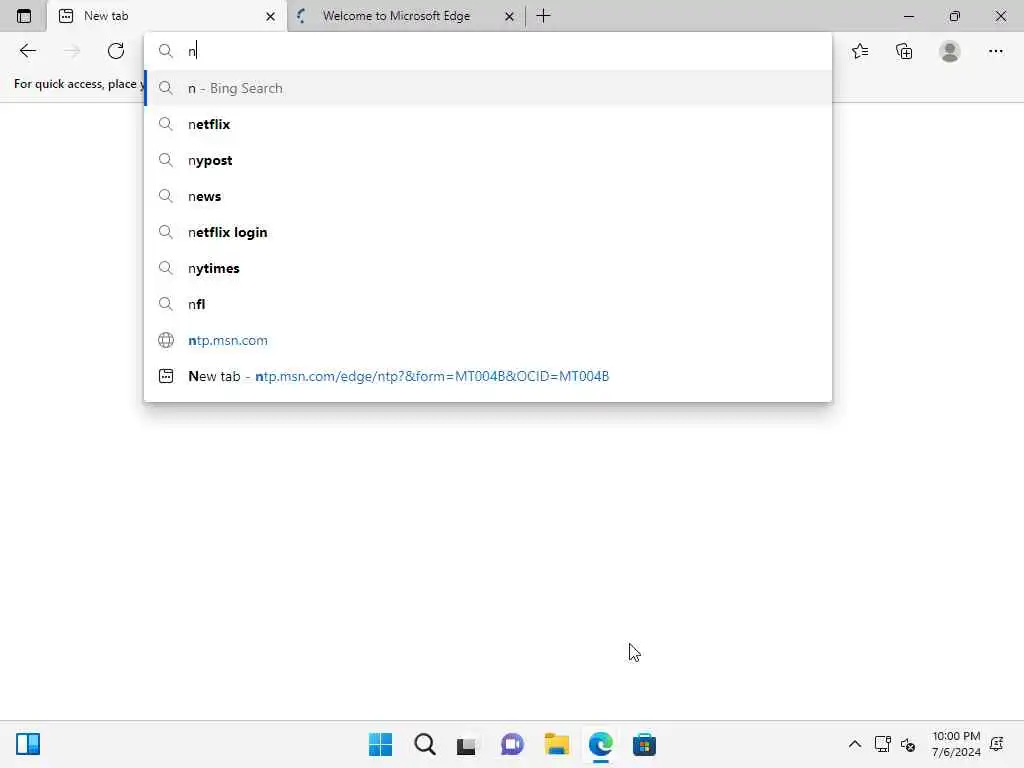Select the netflix login suggestion
This screenshot has width=1024, height=768.
click(488, 232)
